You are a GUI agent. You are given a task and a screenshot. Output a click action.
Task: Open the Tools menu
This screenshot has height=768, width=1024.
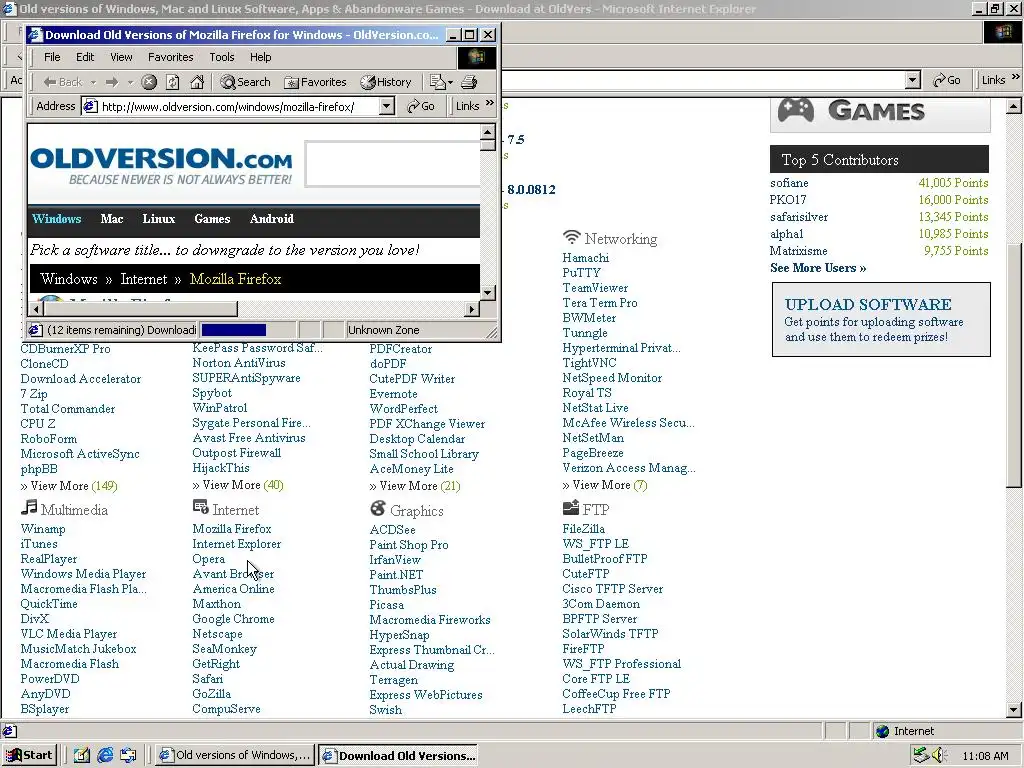tap(221, 57)
